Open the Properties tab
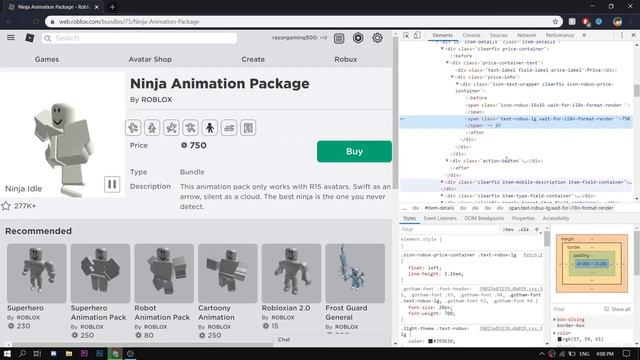 pos(523,218)
